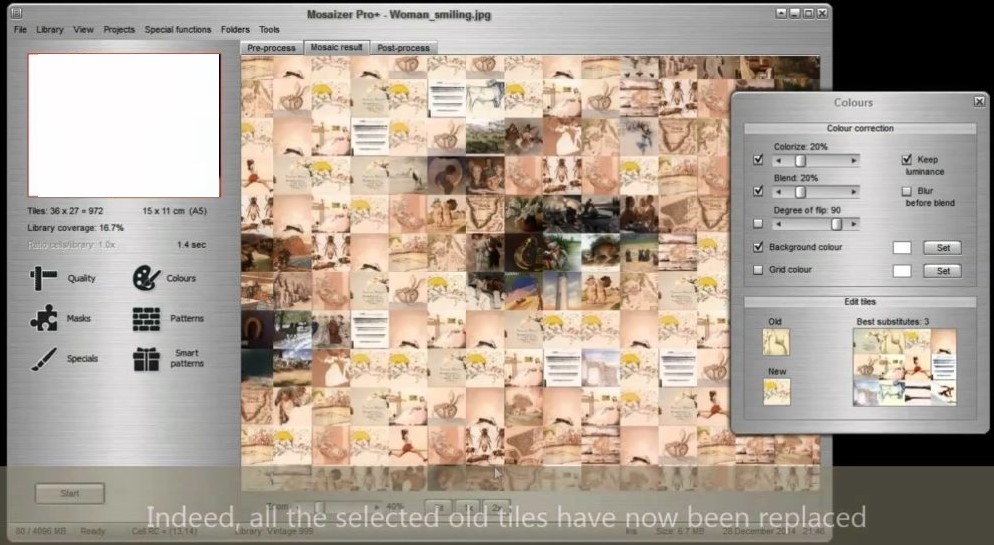Click the white source image preview

pos(124,125)
